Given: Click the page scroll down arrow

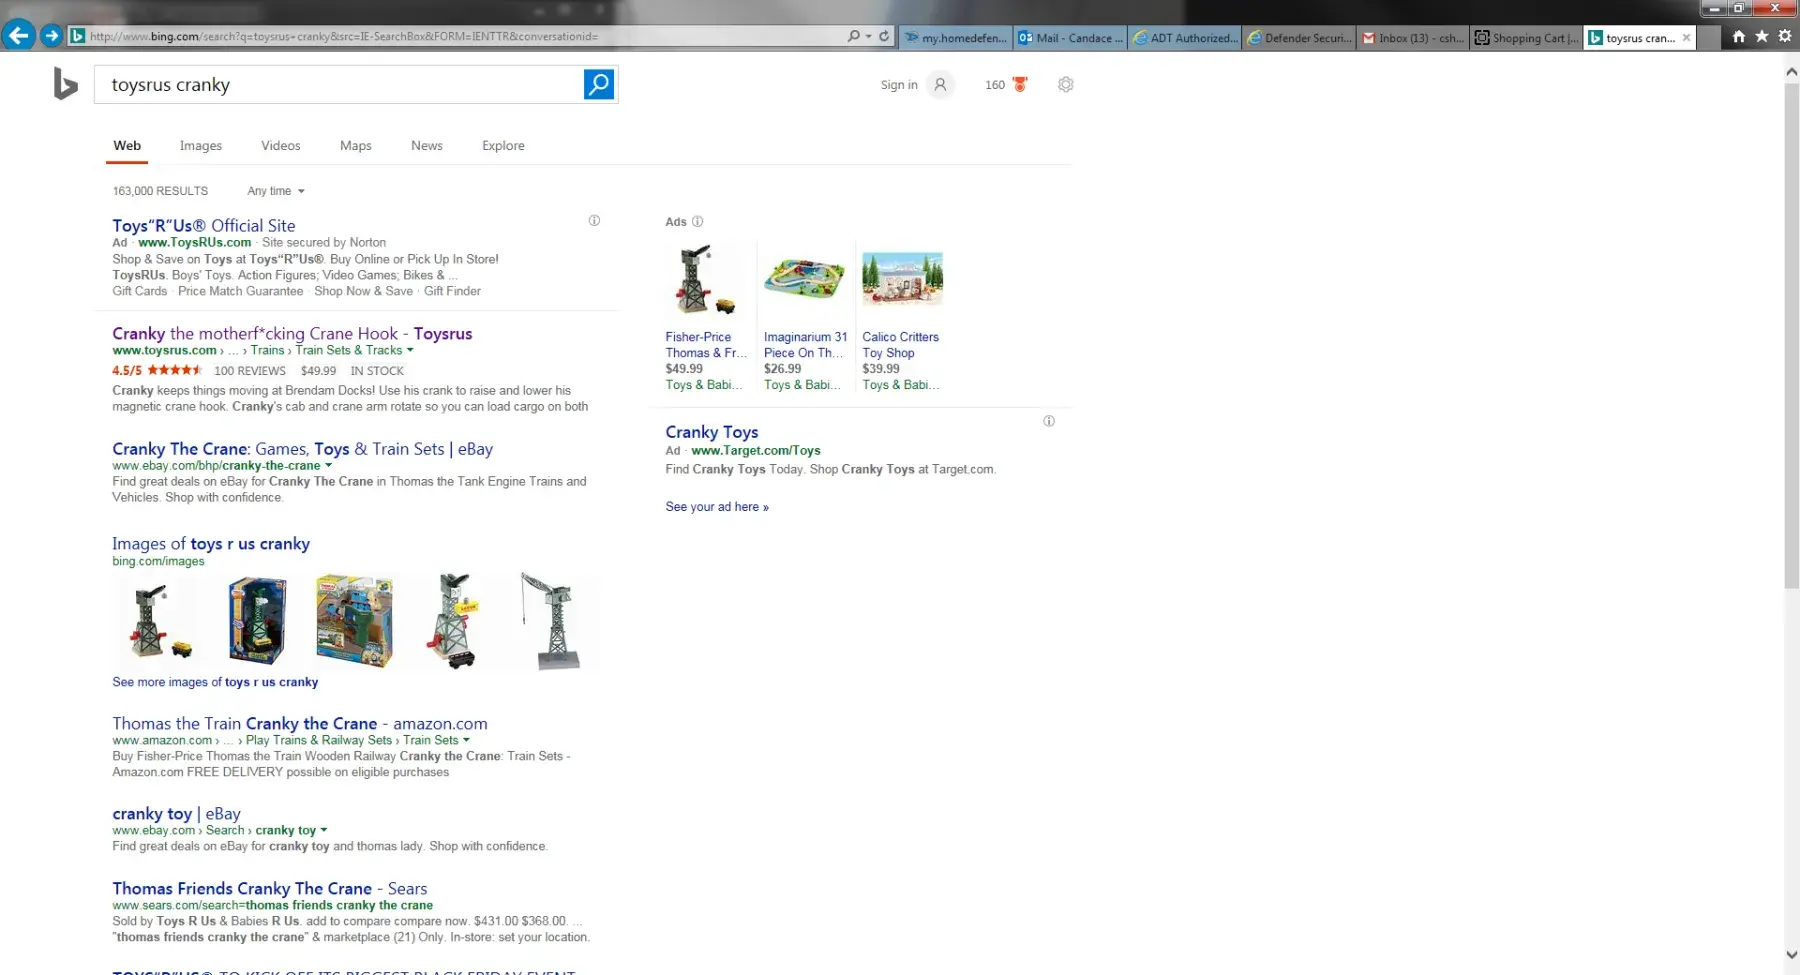Looking at the screenshot, I should tap(1791, 955).
